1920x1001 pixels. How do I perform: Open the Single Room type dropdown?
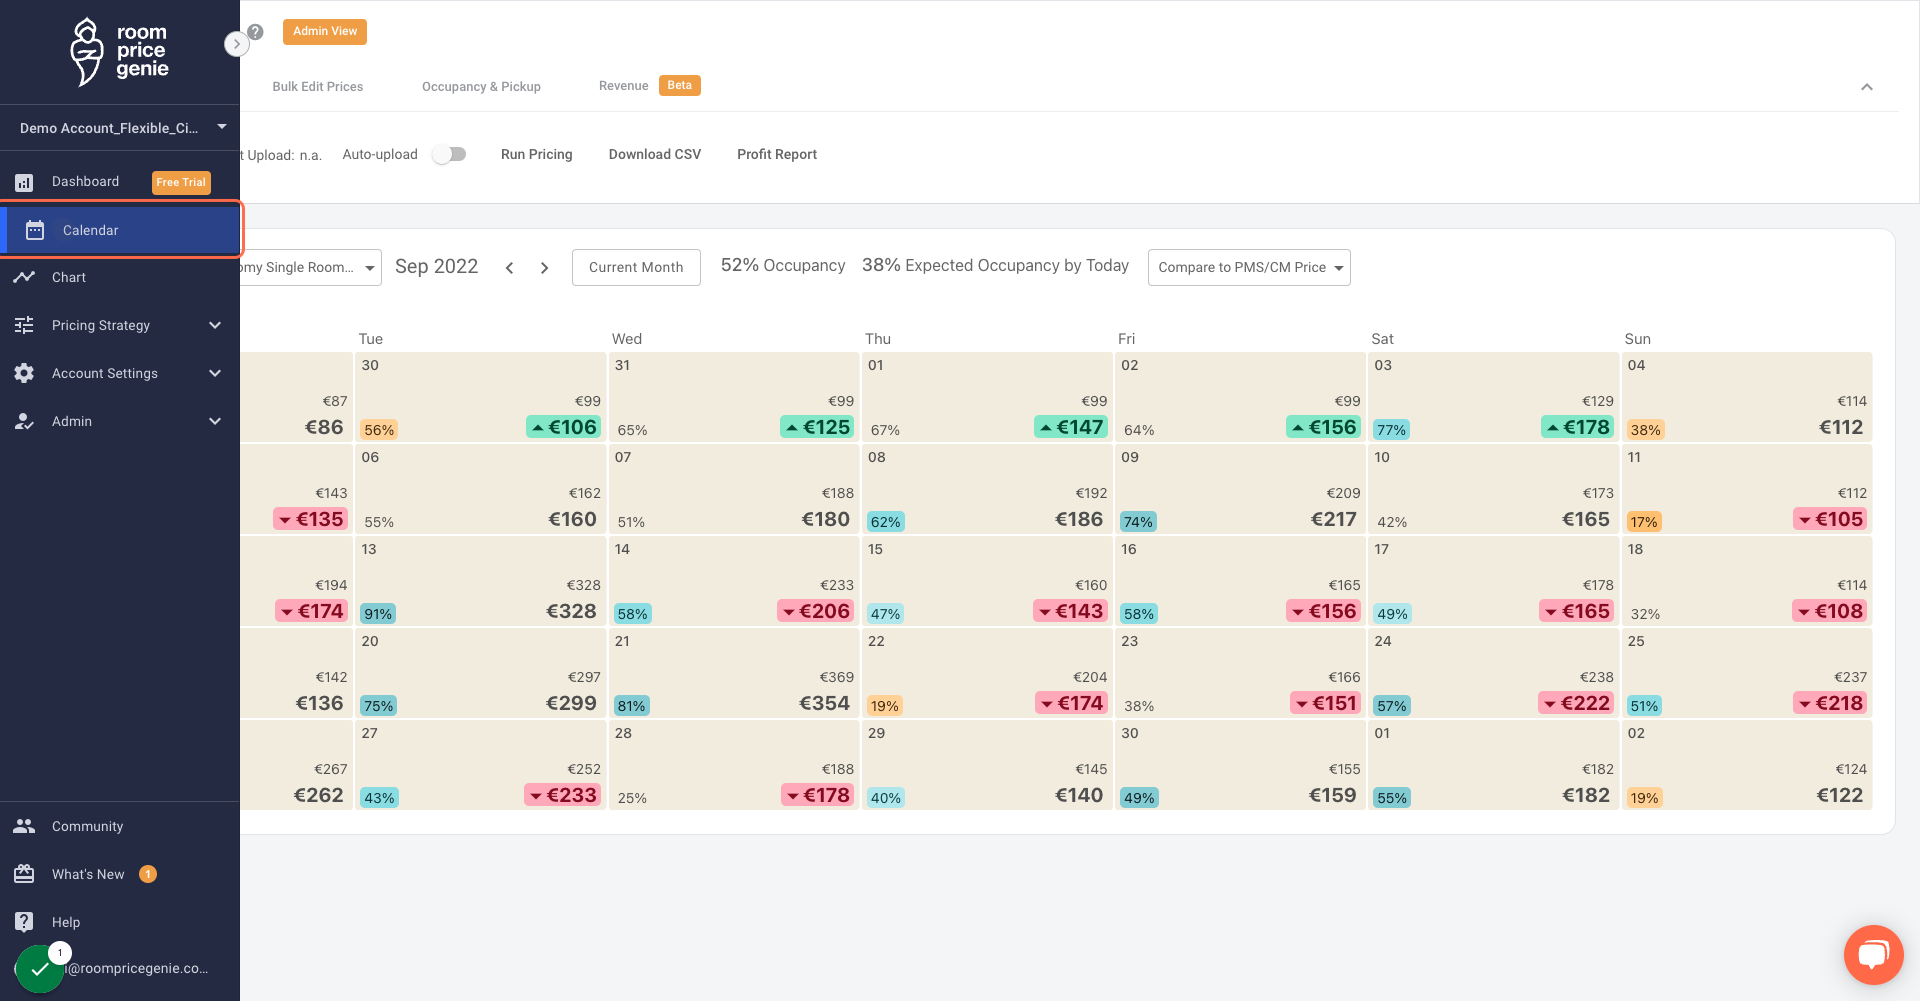coord(310,267)
